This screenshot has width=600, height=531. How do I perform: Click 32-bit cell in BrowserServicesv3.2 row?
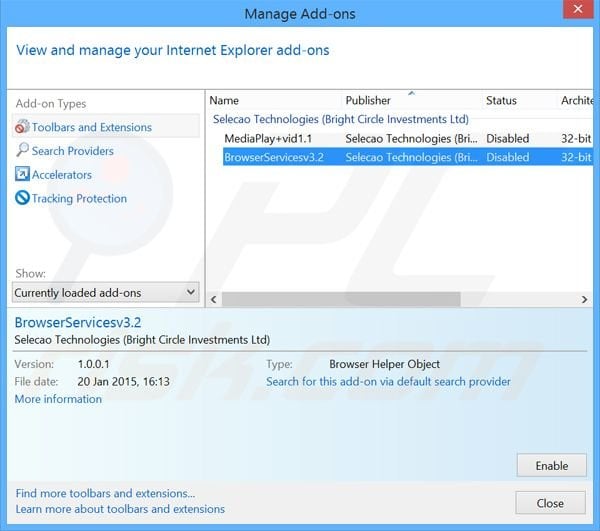coord(576,157)
